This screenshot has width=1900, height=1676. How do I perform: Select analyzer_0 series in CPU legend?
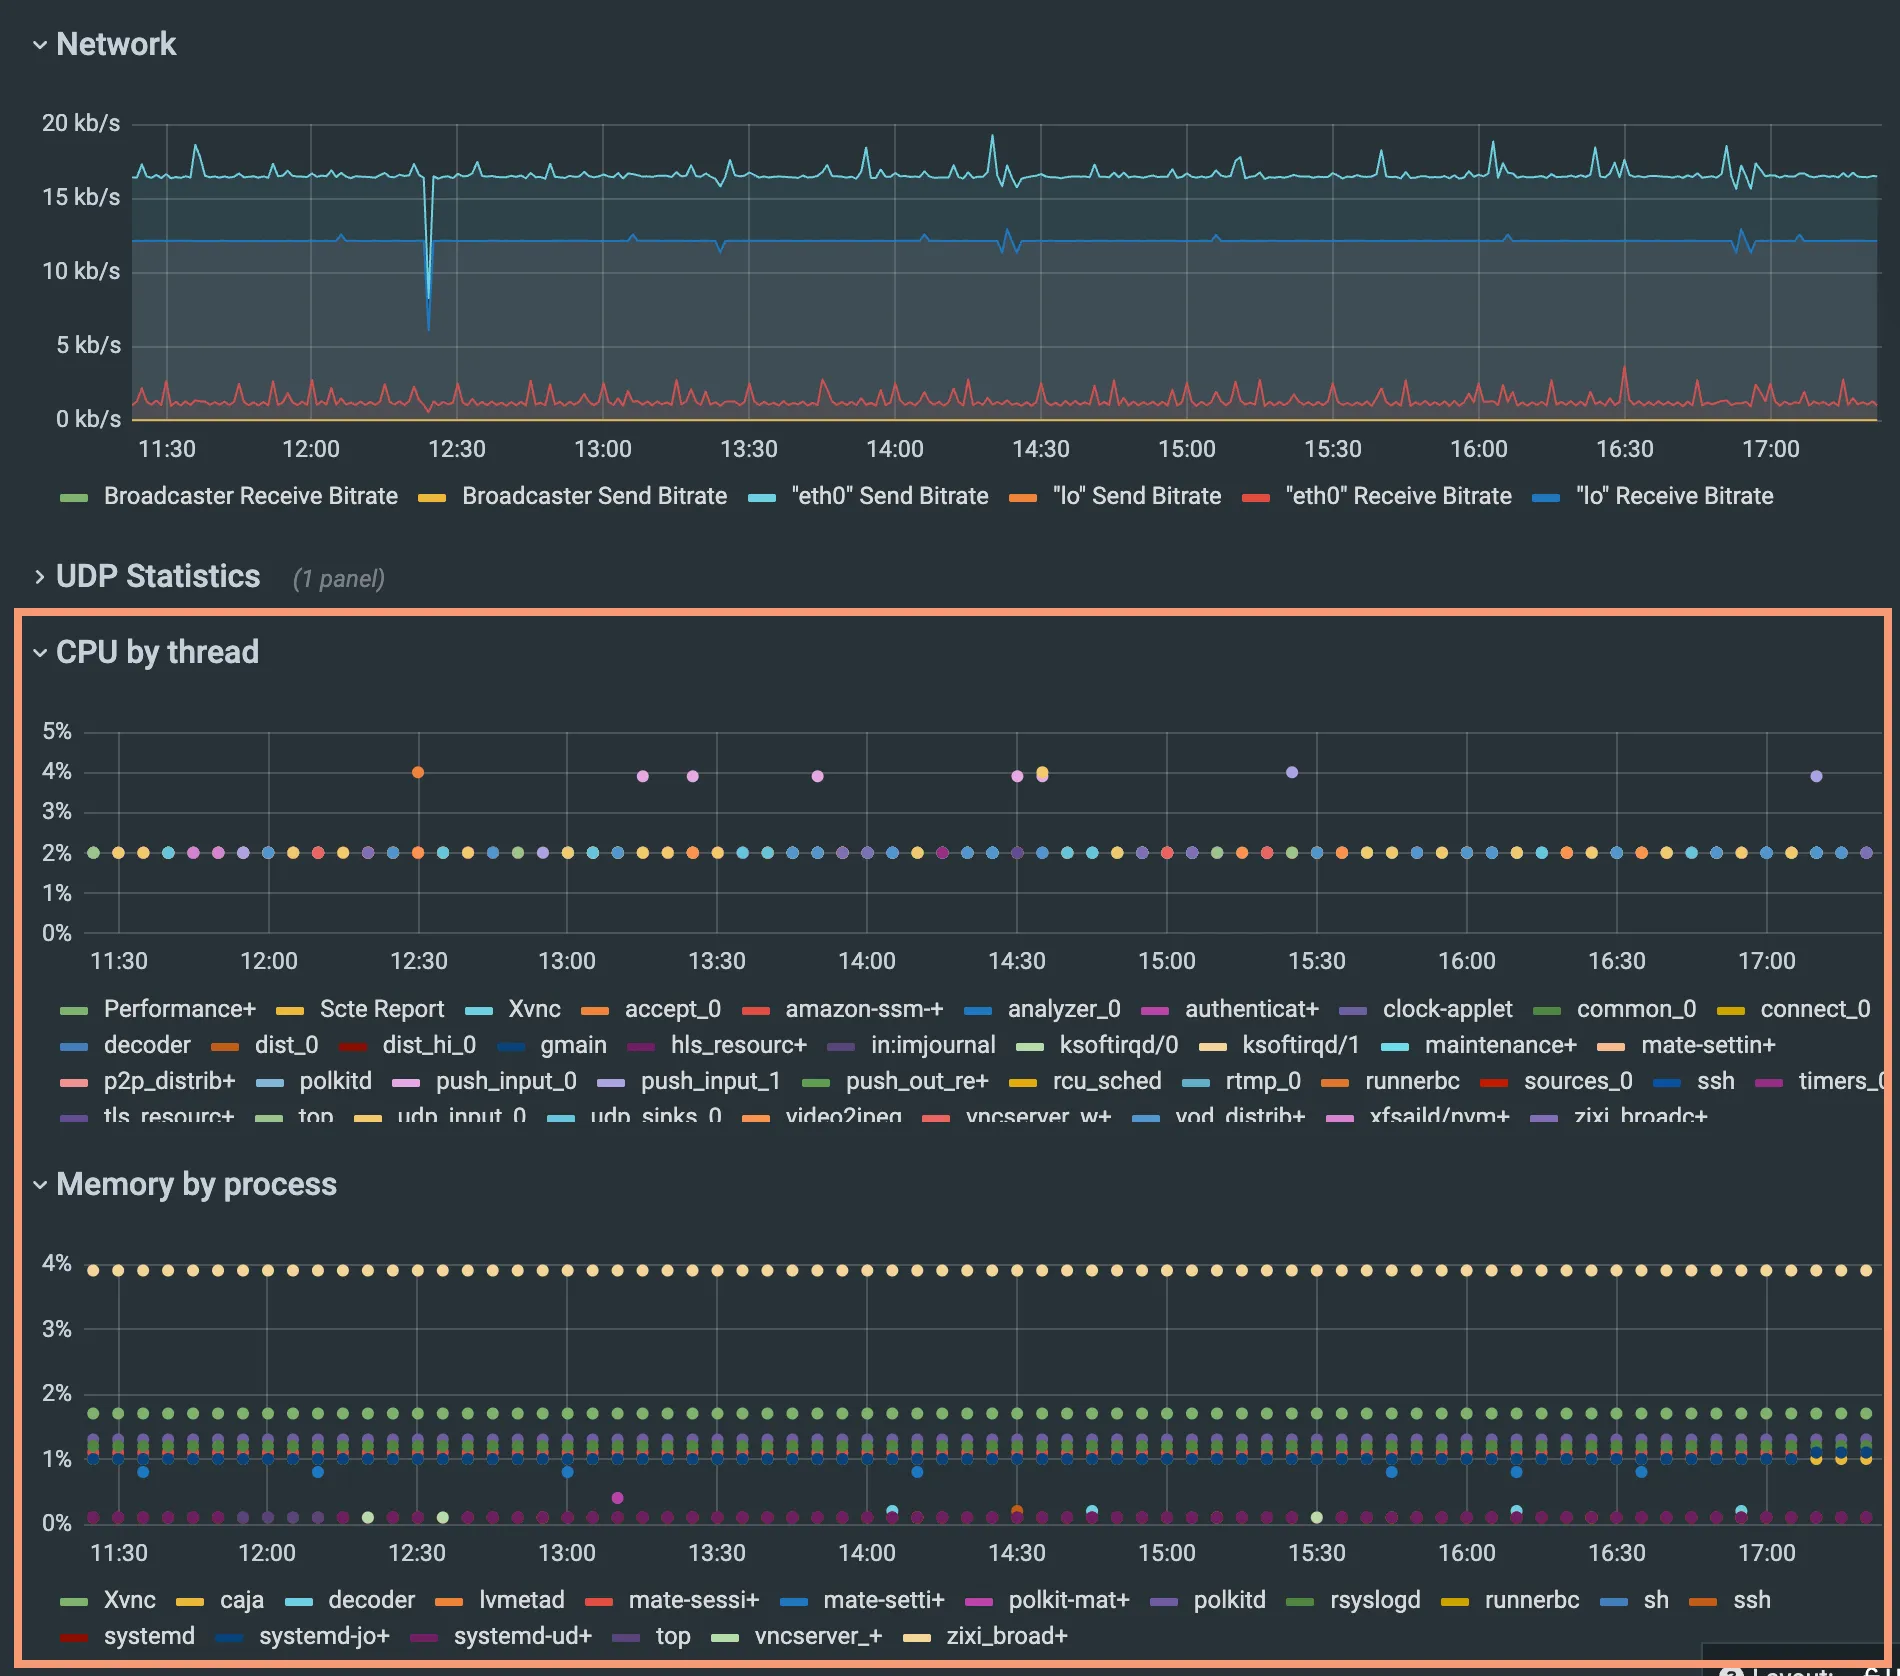1064,1009
